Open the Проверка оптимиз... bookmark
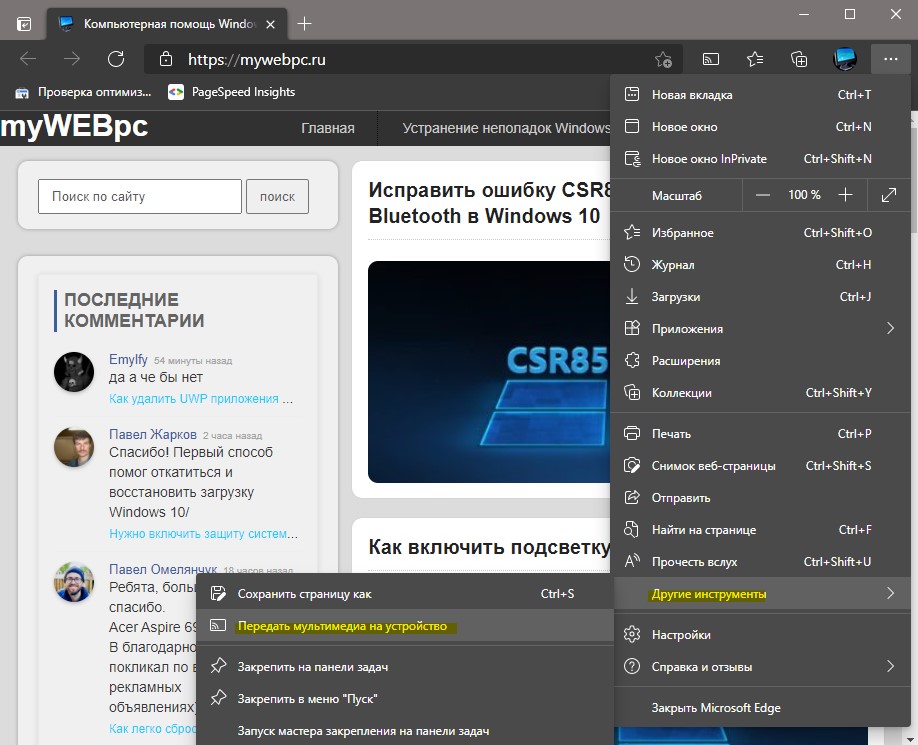918x745 pixels. click(83, 92)
